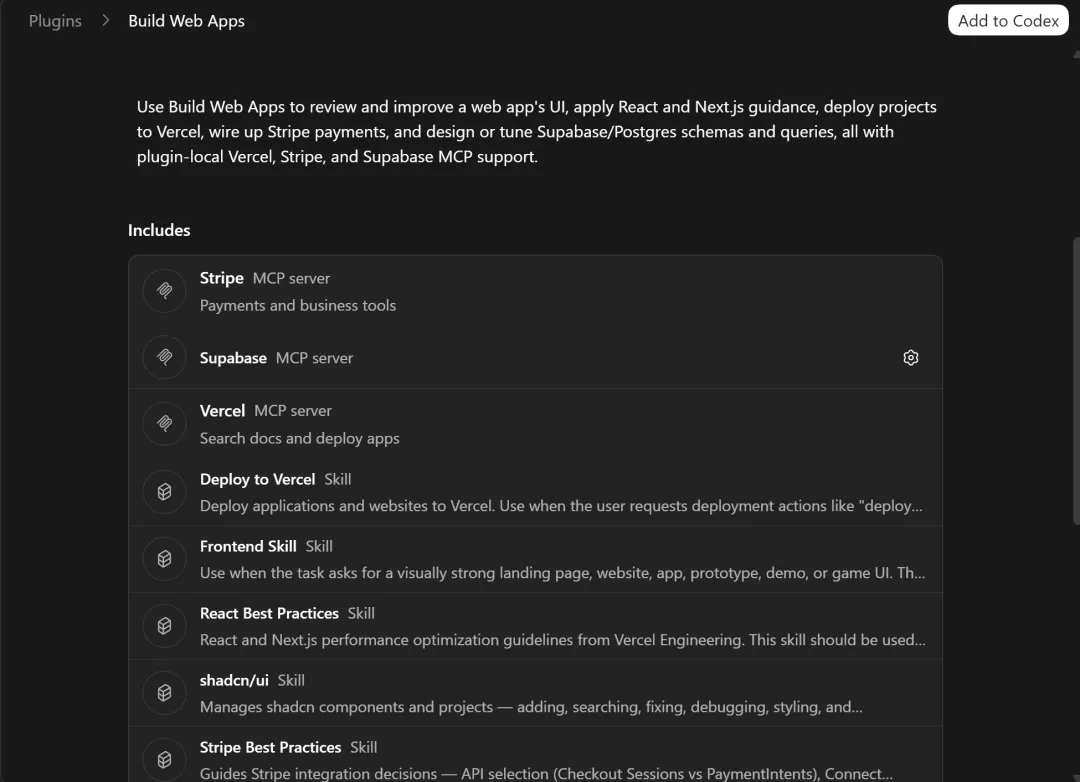This screenshot has width=1080, height=782.
Task: Click the Supabase MCP server icon
Action: 165,358
